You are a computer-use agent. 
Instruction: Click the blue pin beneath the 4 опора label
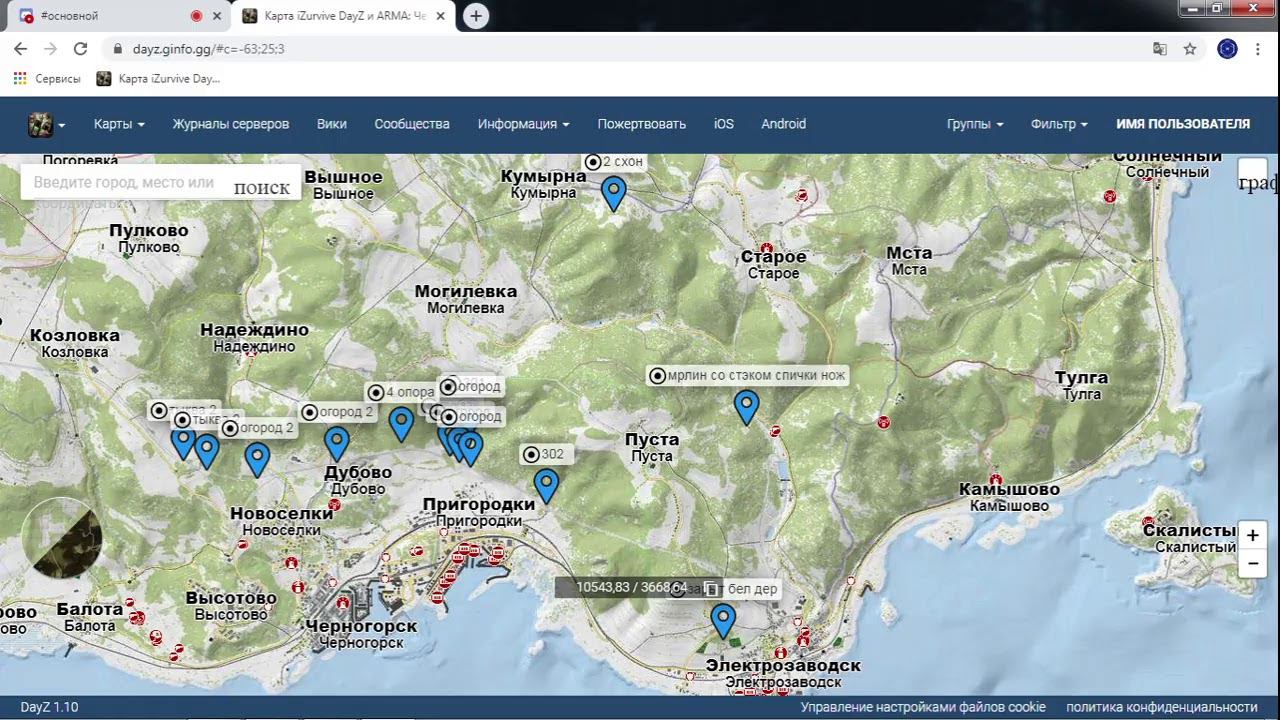click(x=401, y=424)
